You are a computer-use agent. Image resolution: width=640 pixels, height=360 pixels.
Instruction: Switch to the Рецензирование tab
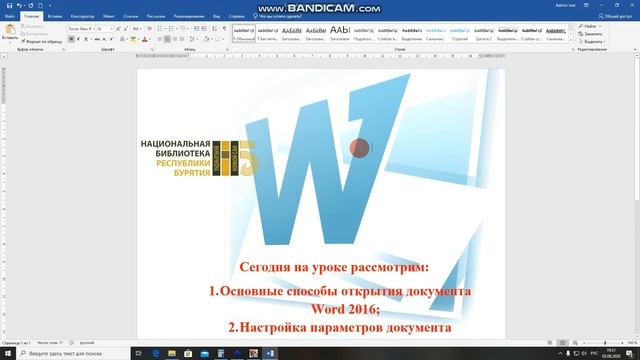(189, 16)
